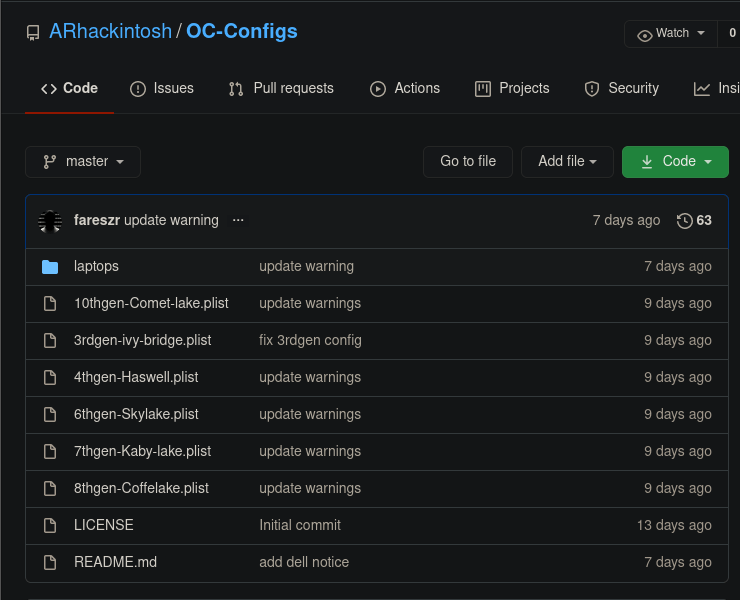Open the laptops folder icon
This screenshot has height=600, width=740.
[x=50, y=267]
